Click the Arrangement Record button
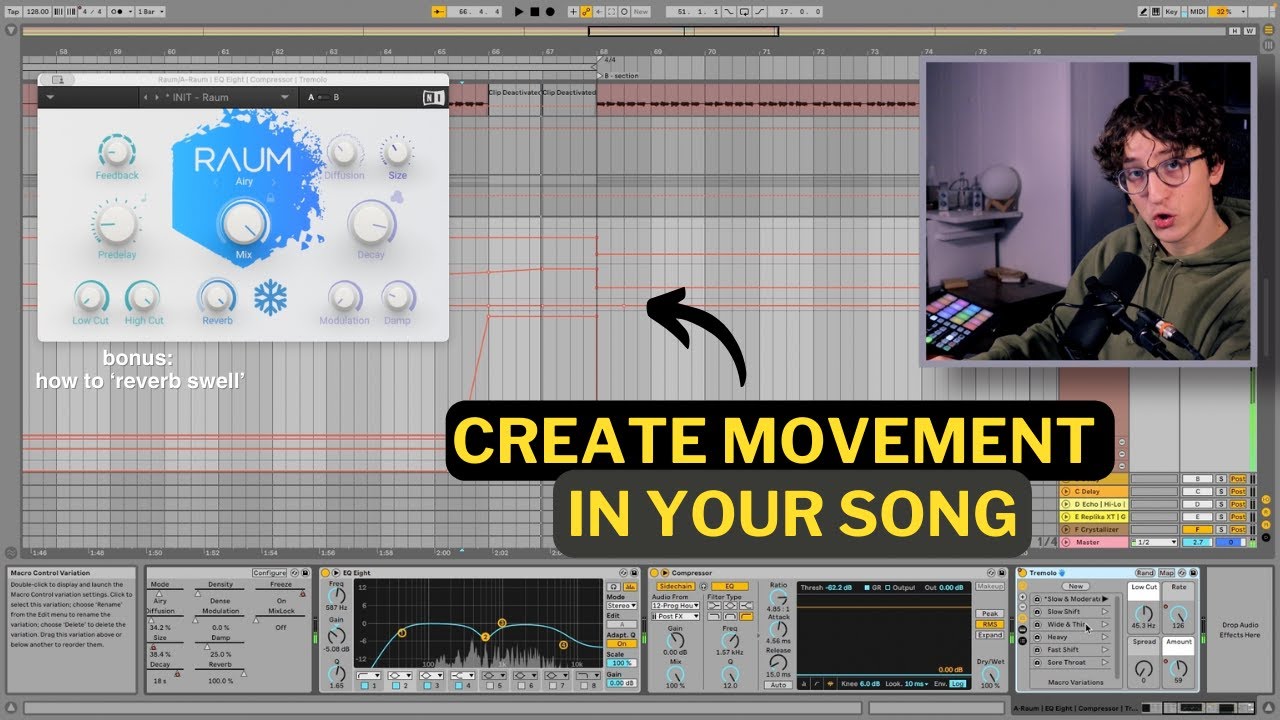Viewport: 1280px width, 720px height. click(550, 11)
